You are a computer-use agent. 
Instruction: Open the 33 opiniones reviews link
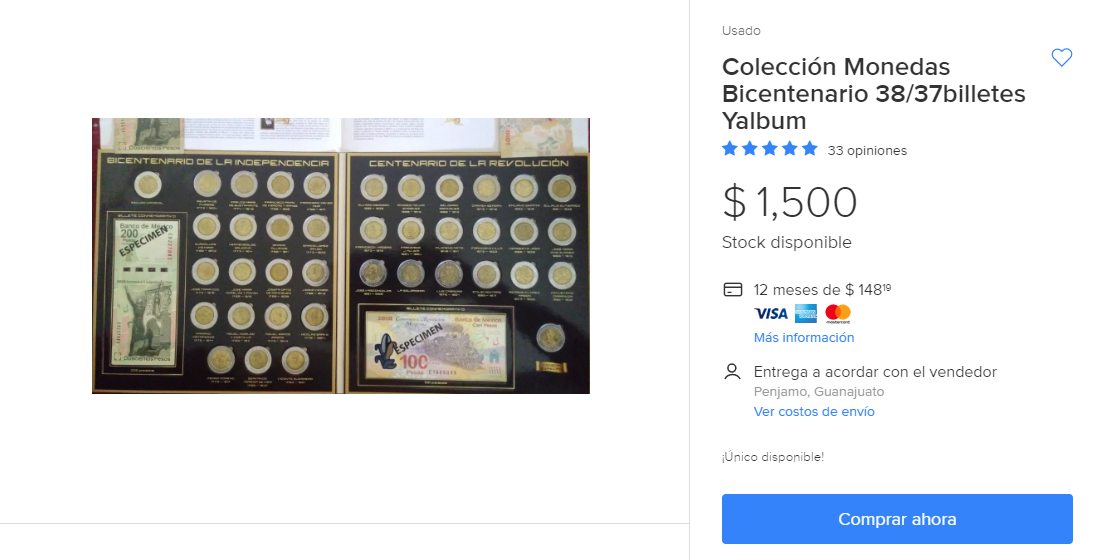tap(867, 151)
